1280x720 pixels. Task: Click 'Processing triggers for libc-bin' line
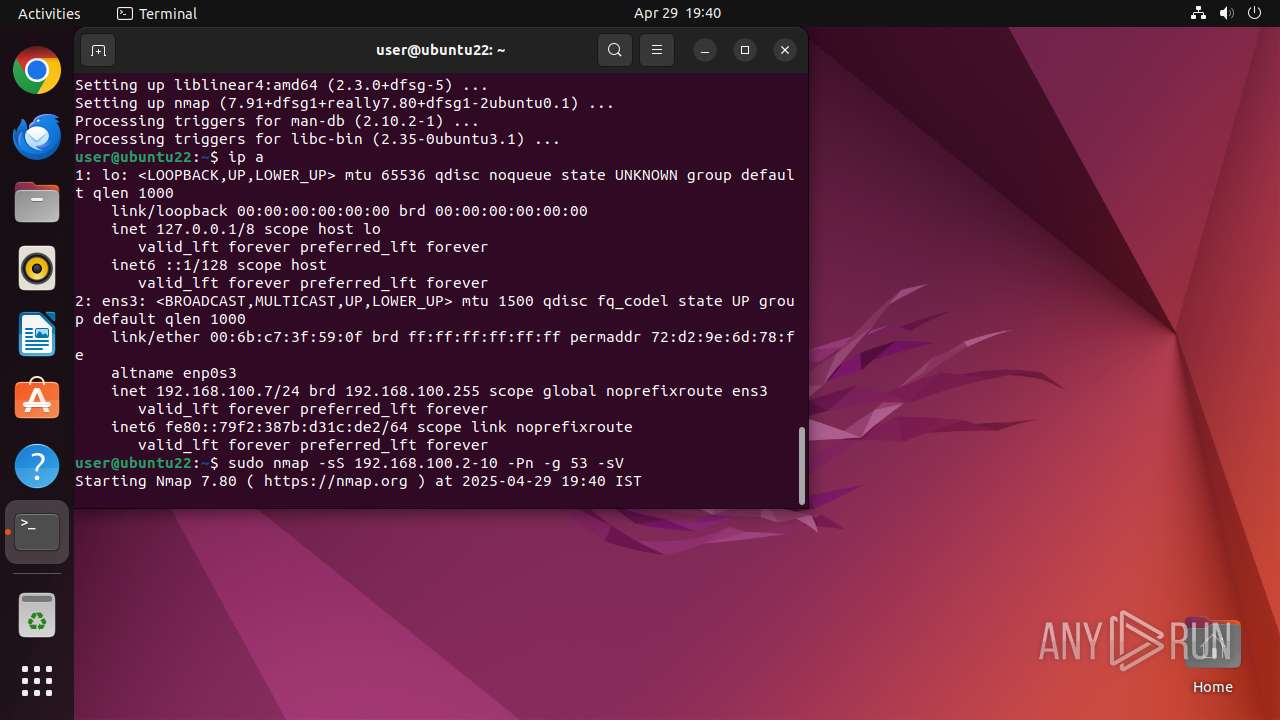(x=318, y=139)
